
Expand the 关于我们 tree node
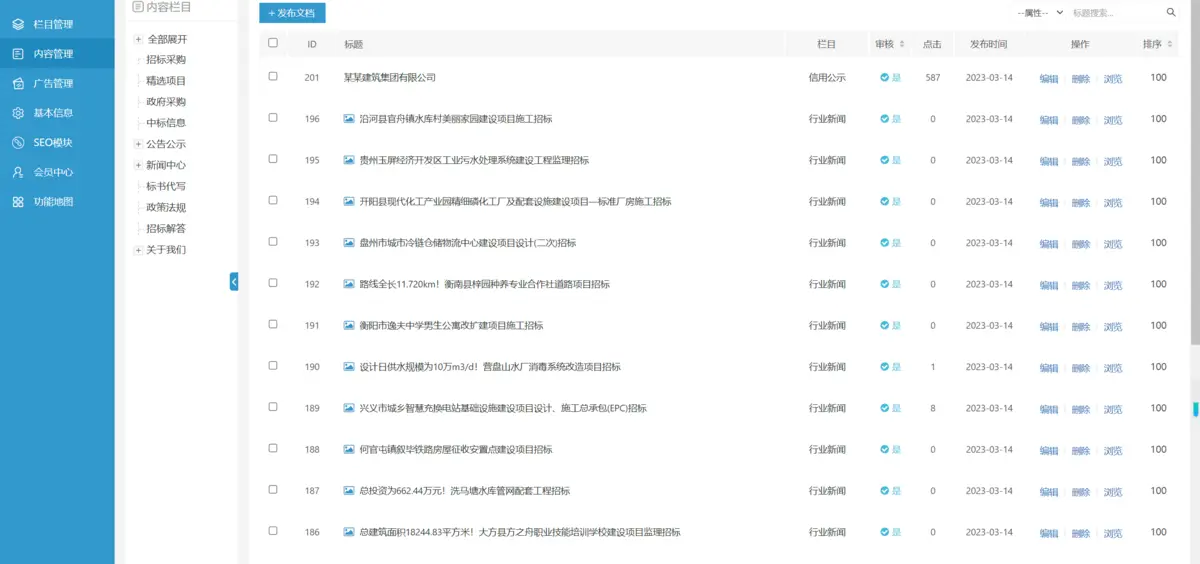138,250
